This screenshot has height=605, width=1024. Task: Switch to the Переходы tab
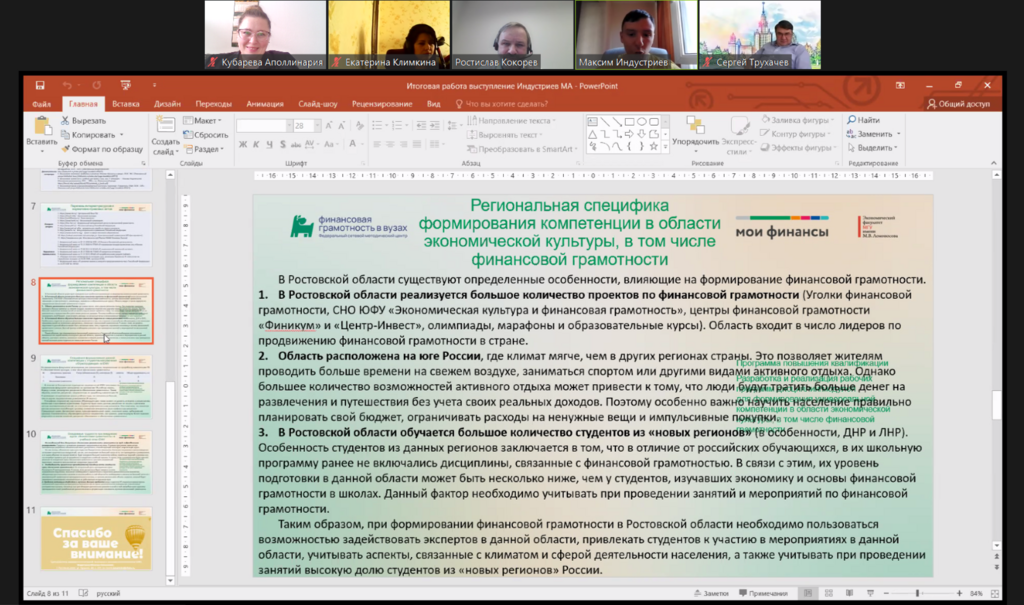point(213,104)
